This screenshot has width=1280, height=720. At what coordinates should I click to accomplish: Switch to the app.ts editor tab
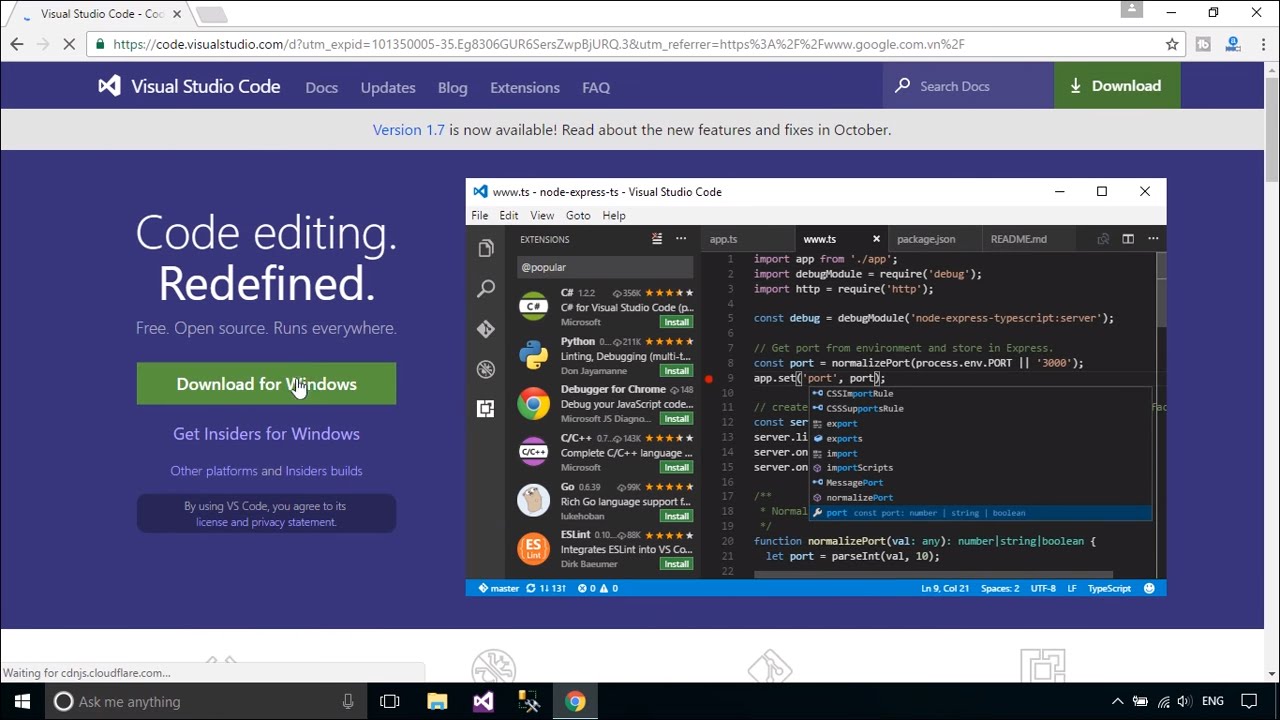pyautogui.click(x=723, y=240)
